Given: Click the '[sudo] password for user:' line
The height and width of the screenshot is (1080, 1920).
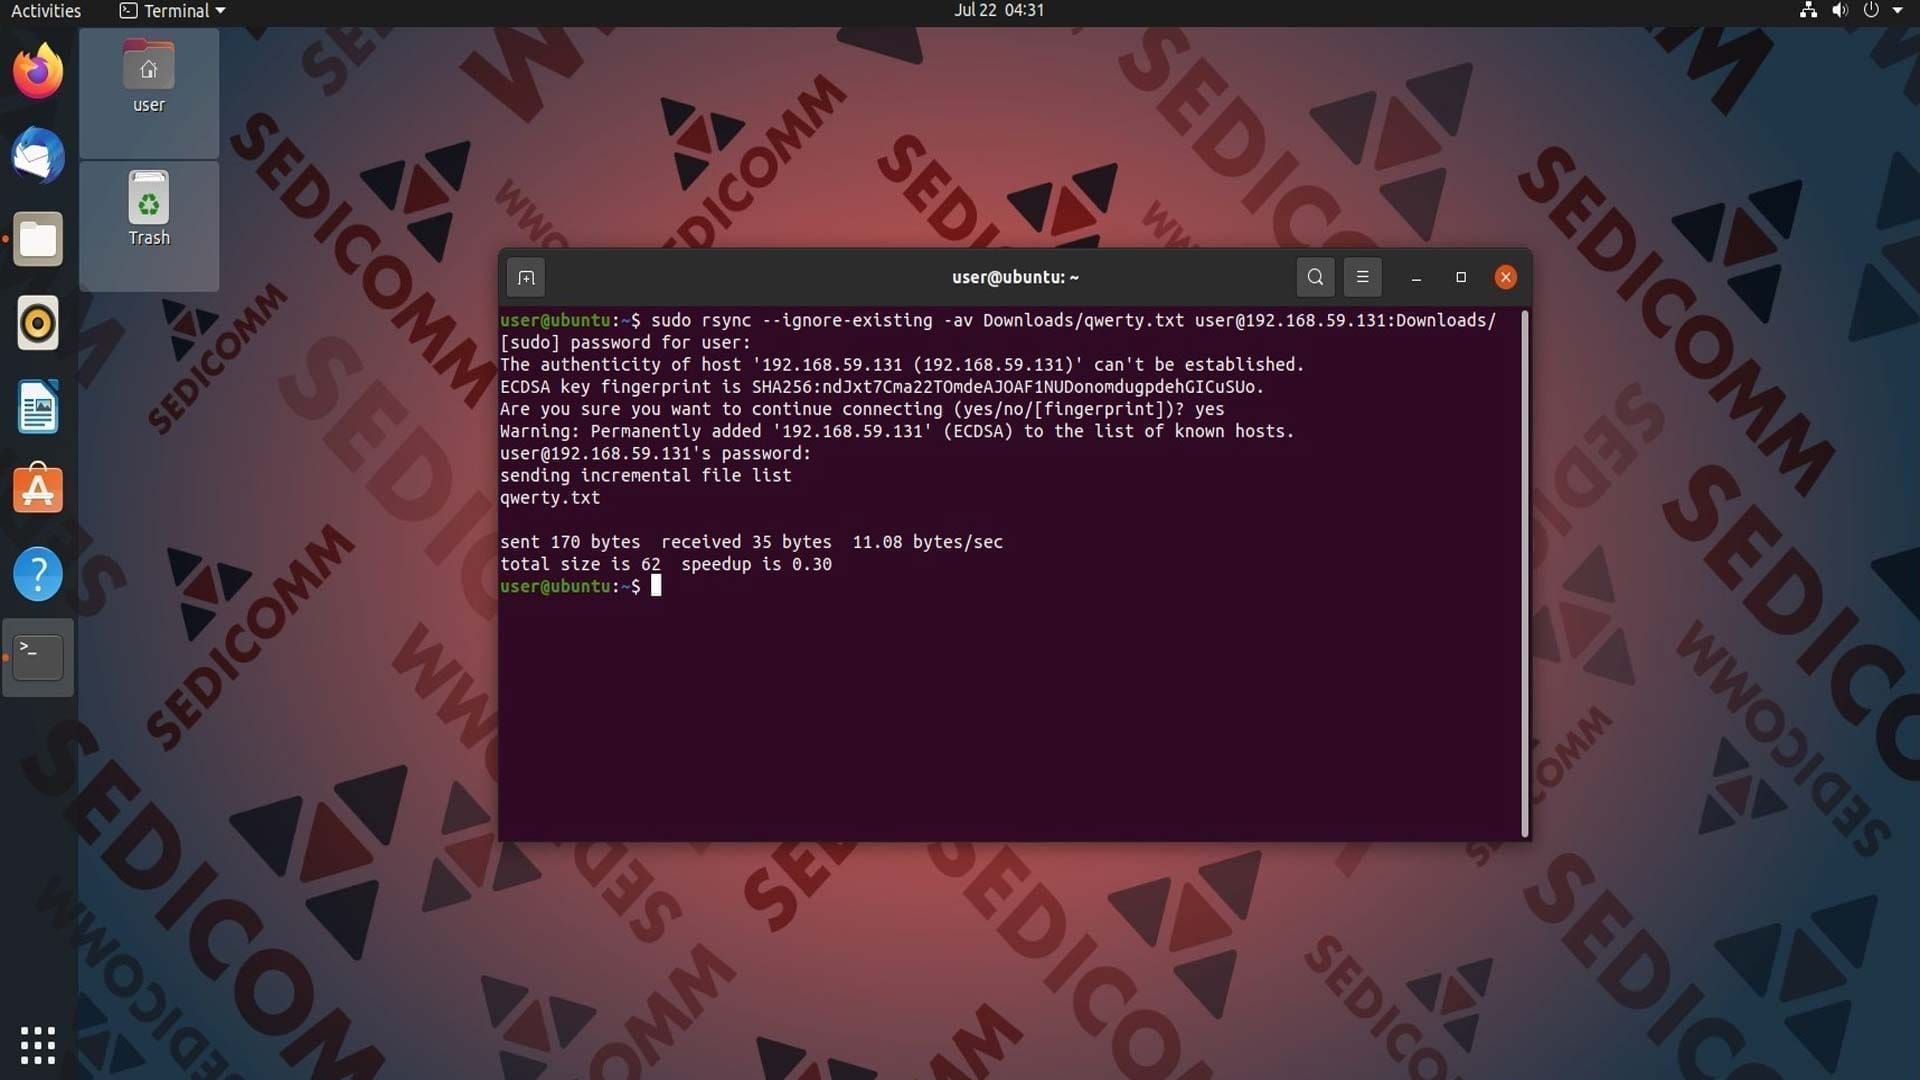Looking at the screenshot, I should click(x=625, y=343).
